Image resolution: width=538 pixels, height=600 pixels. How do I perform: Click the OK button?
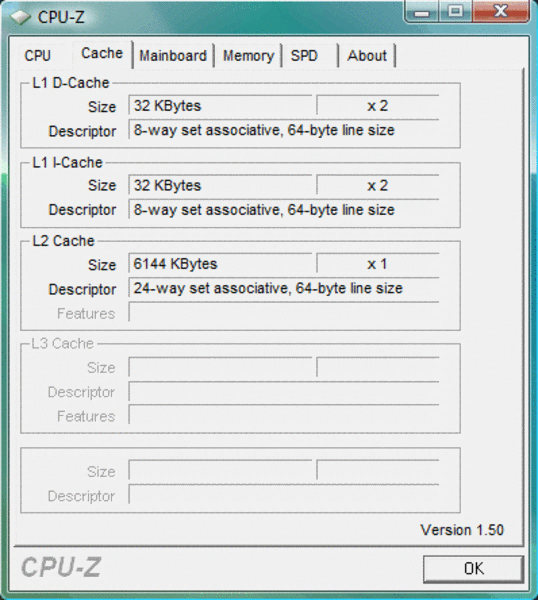[x=473, y=569]
